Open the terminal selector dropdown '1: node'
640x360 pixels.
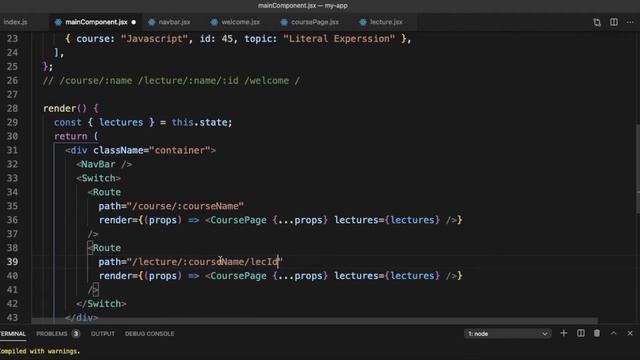507,334
